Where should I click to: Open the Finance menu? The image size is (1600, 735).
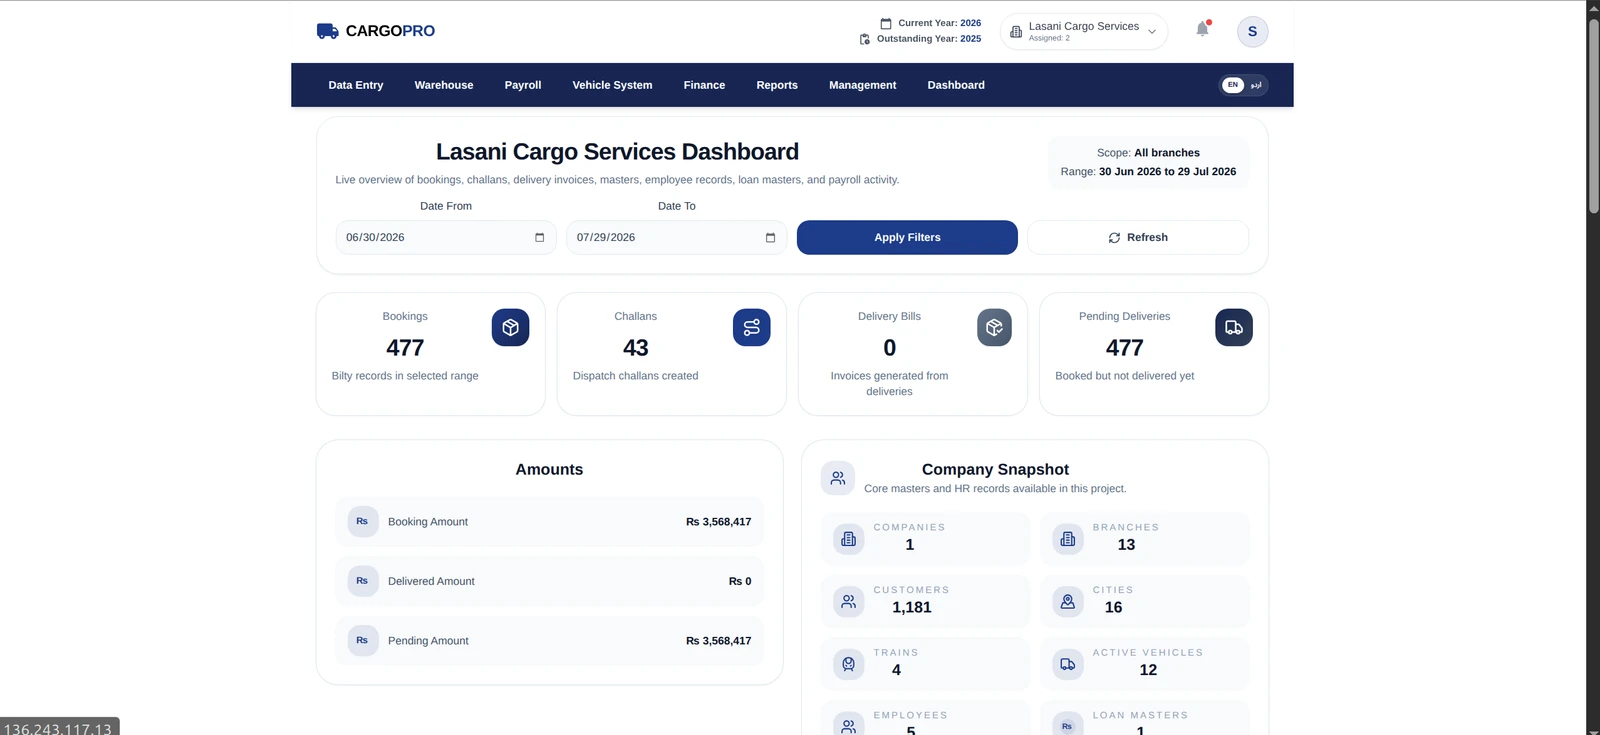(704, 85)
